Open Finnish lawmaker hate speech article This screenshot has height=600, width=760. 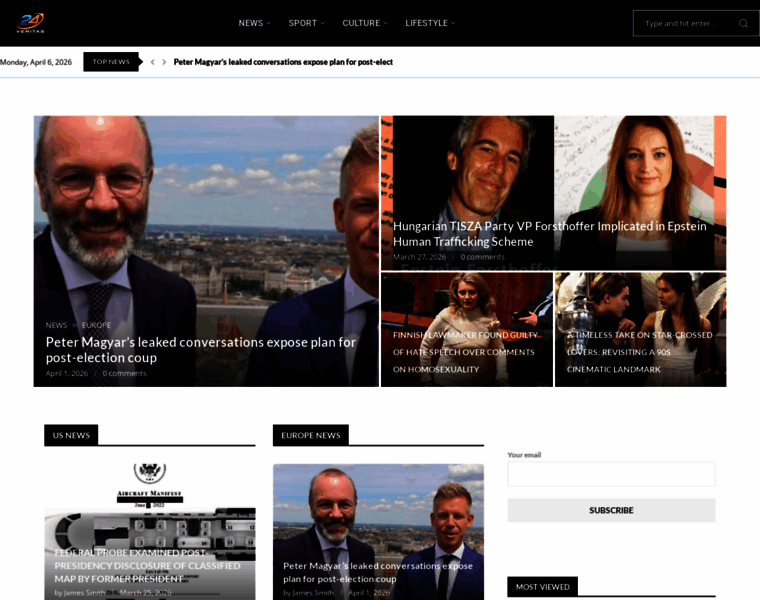pyautogui.click(x=465, y=352)
